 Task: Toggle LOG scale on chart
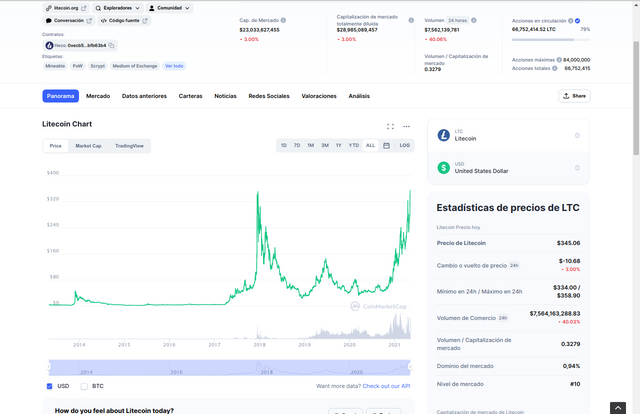[x=404, y=145]
